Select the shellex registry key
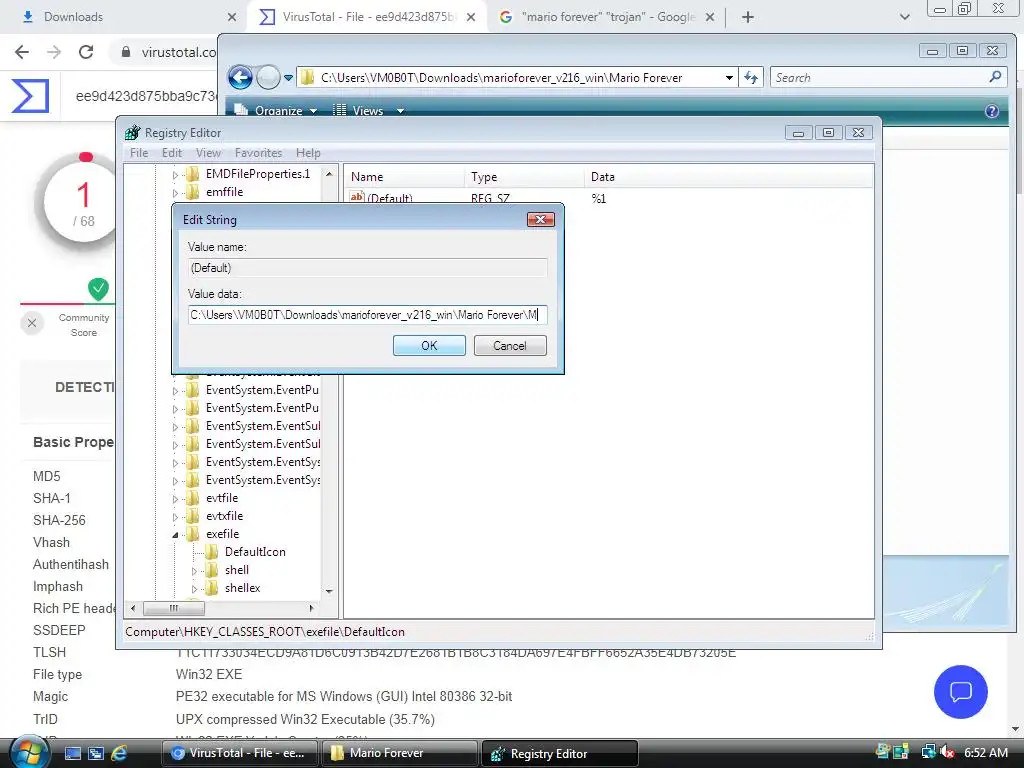 pos(243,588)
